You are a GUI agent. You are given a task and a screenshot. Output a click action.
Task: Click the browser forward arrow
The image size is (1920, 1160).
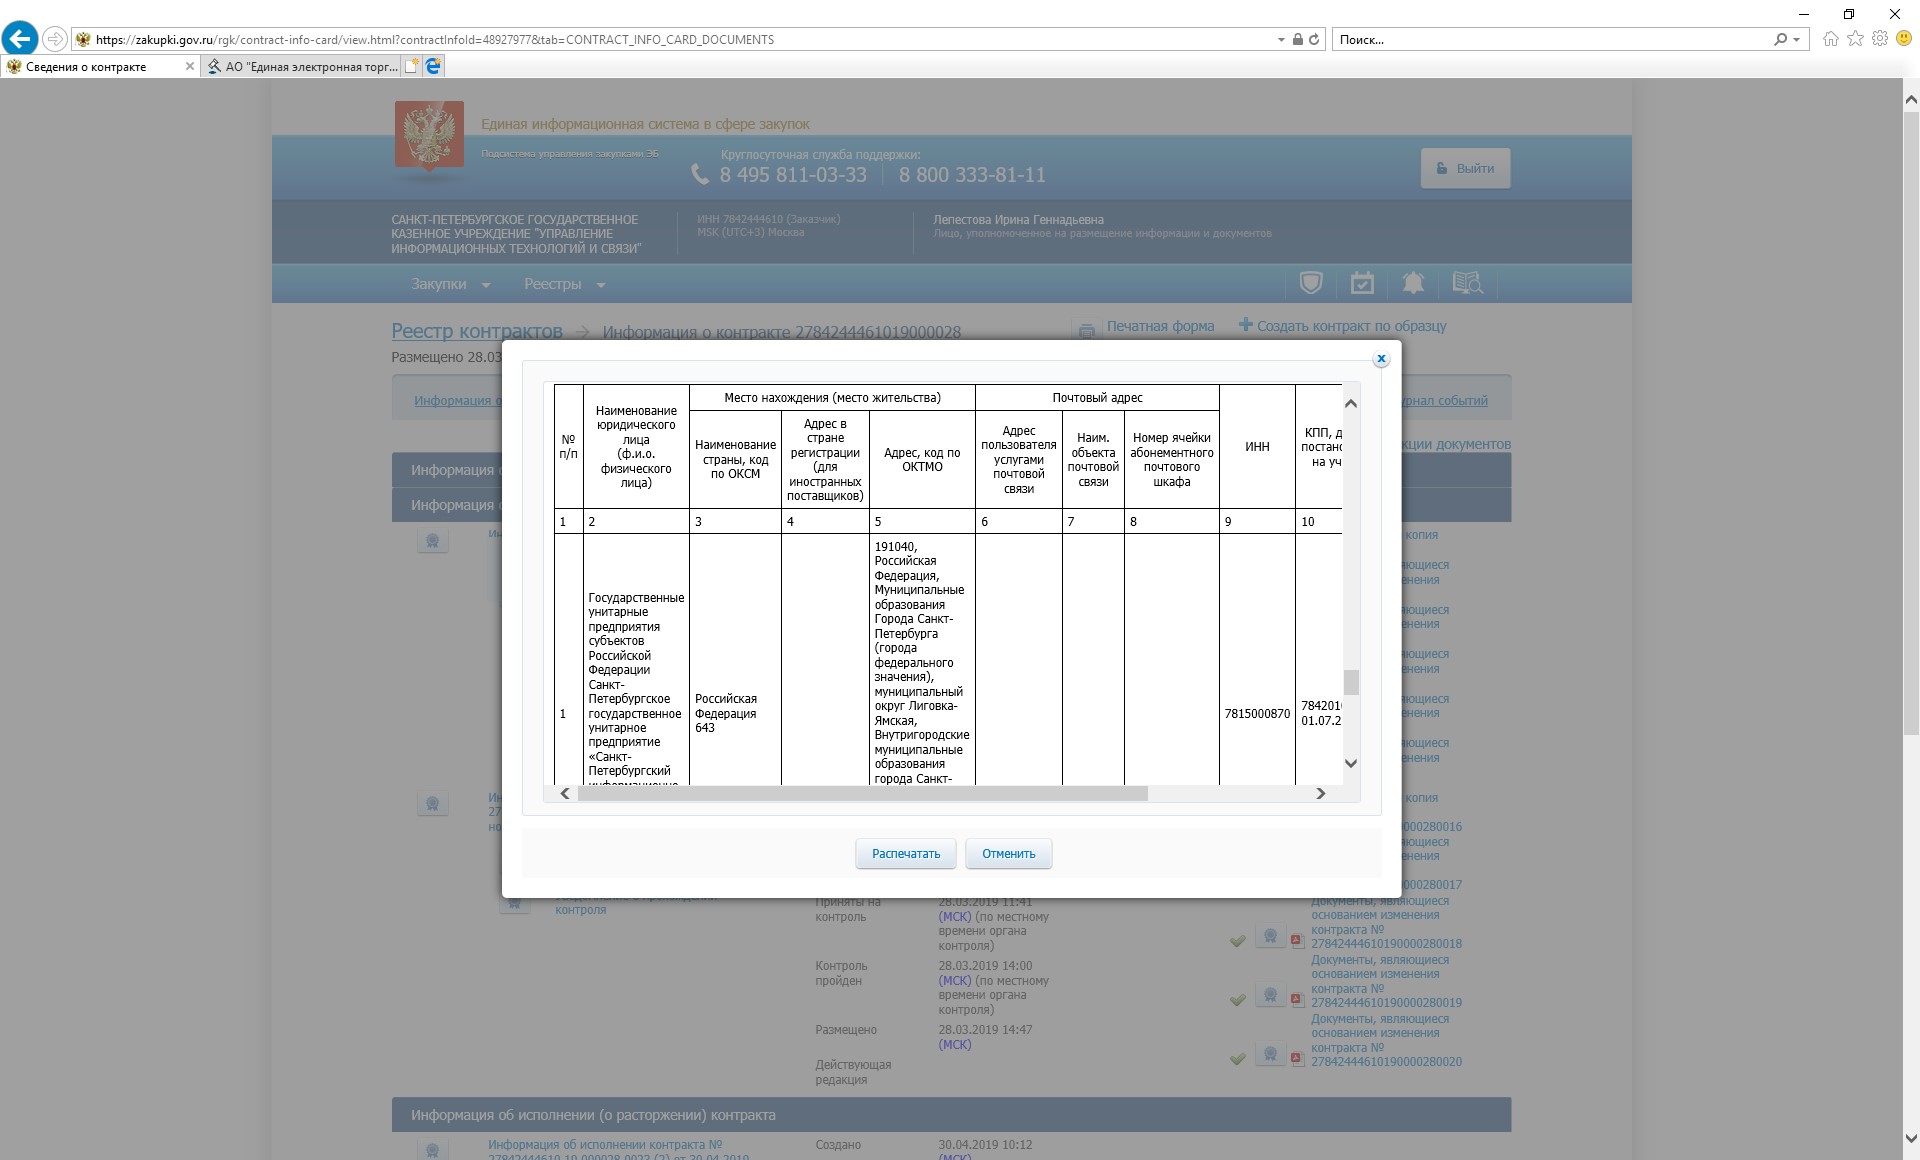[55, 39]
